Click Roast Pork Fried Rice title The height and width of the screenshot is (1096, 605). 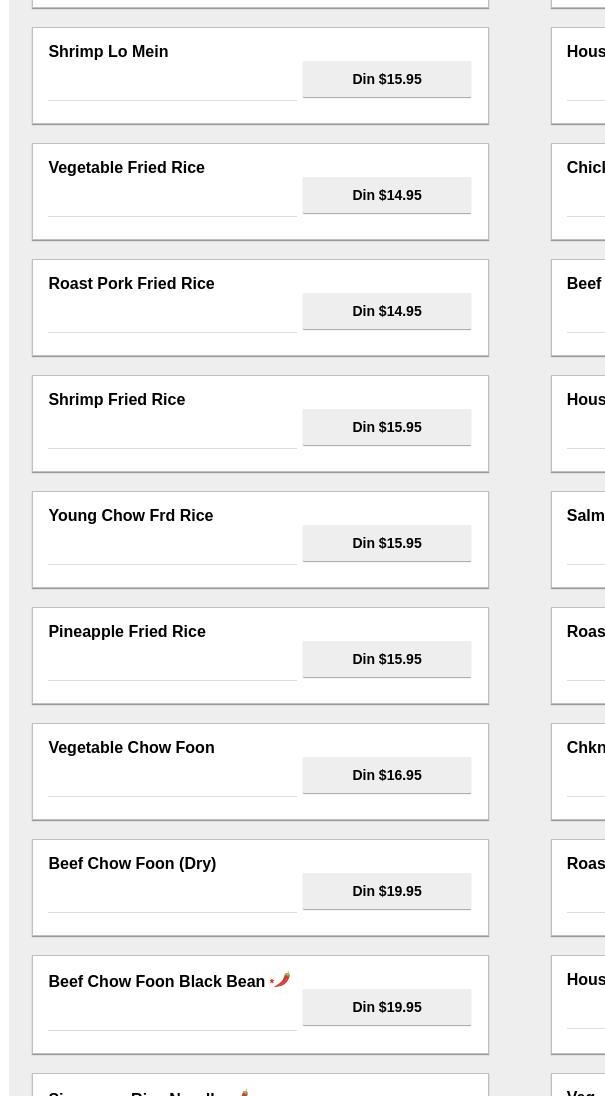131,284
